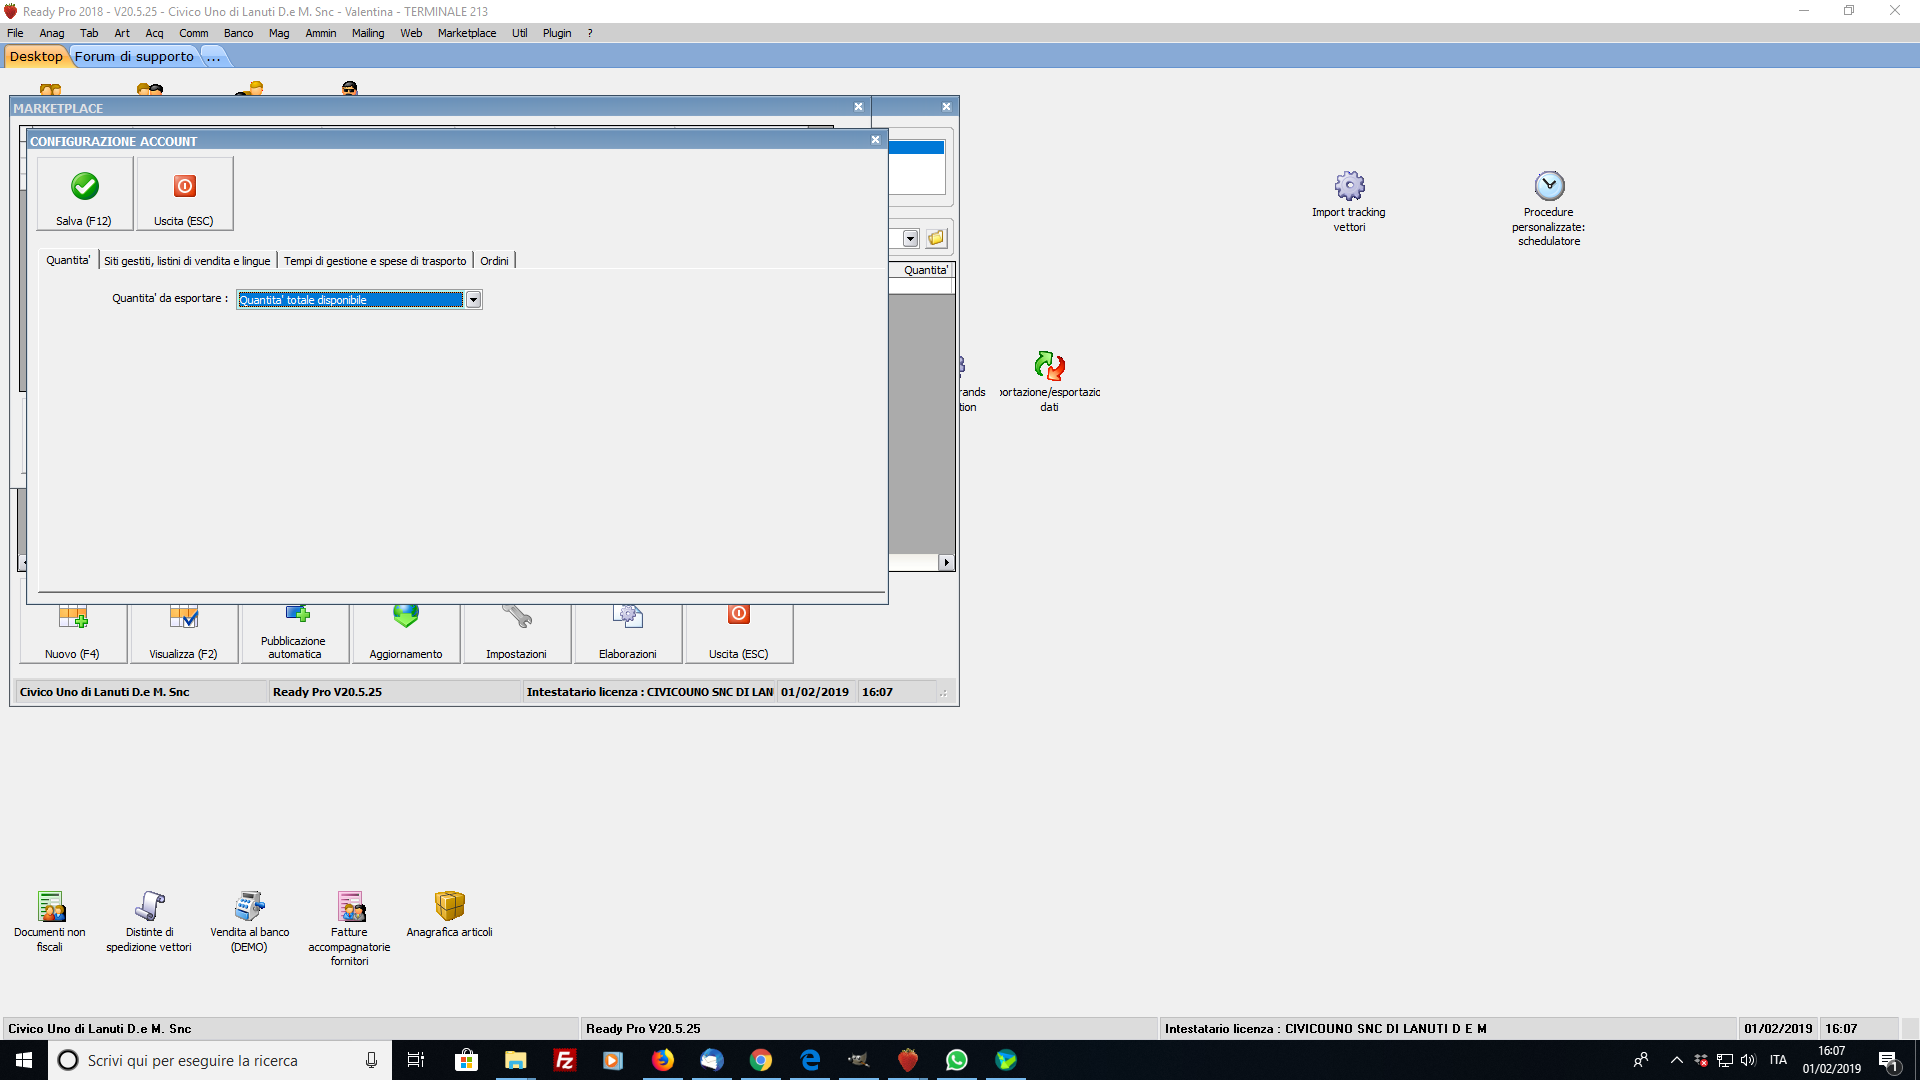Screen dimensions: 1920x1080
Task: Open Procedure personalizzate schedulatore icon
Action: tap(1549, 186)
